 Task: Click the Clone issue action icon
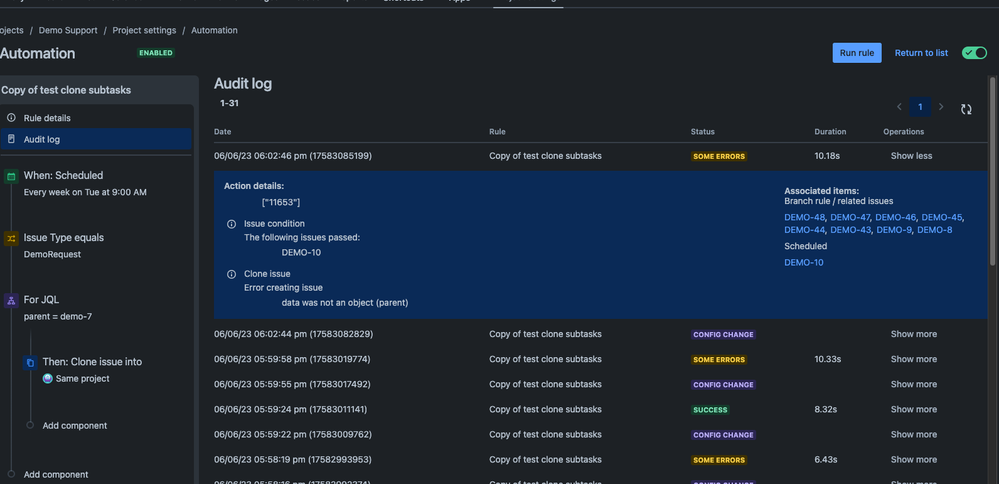(x=30, y=363)
